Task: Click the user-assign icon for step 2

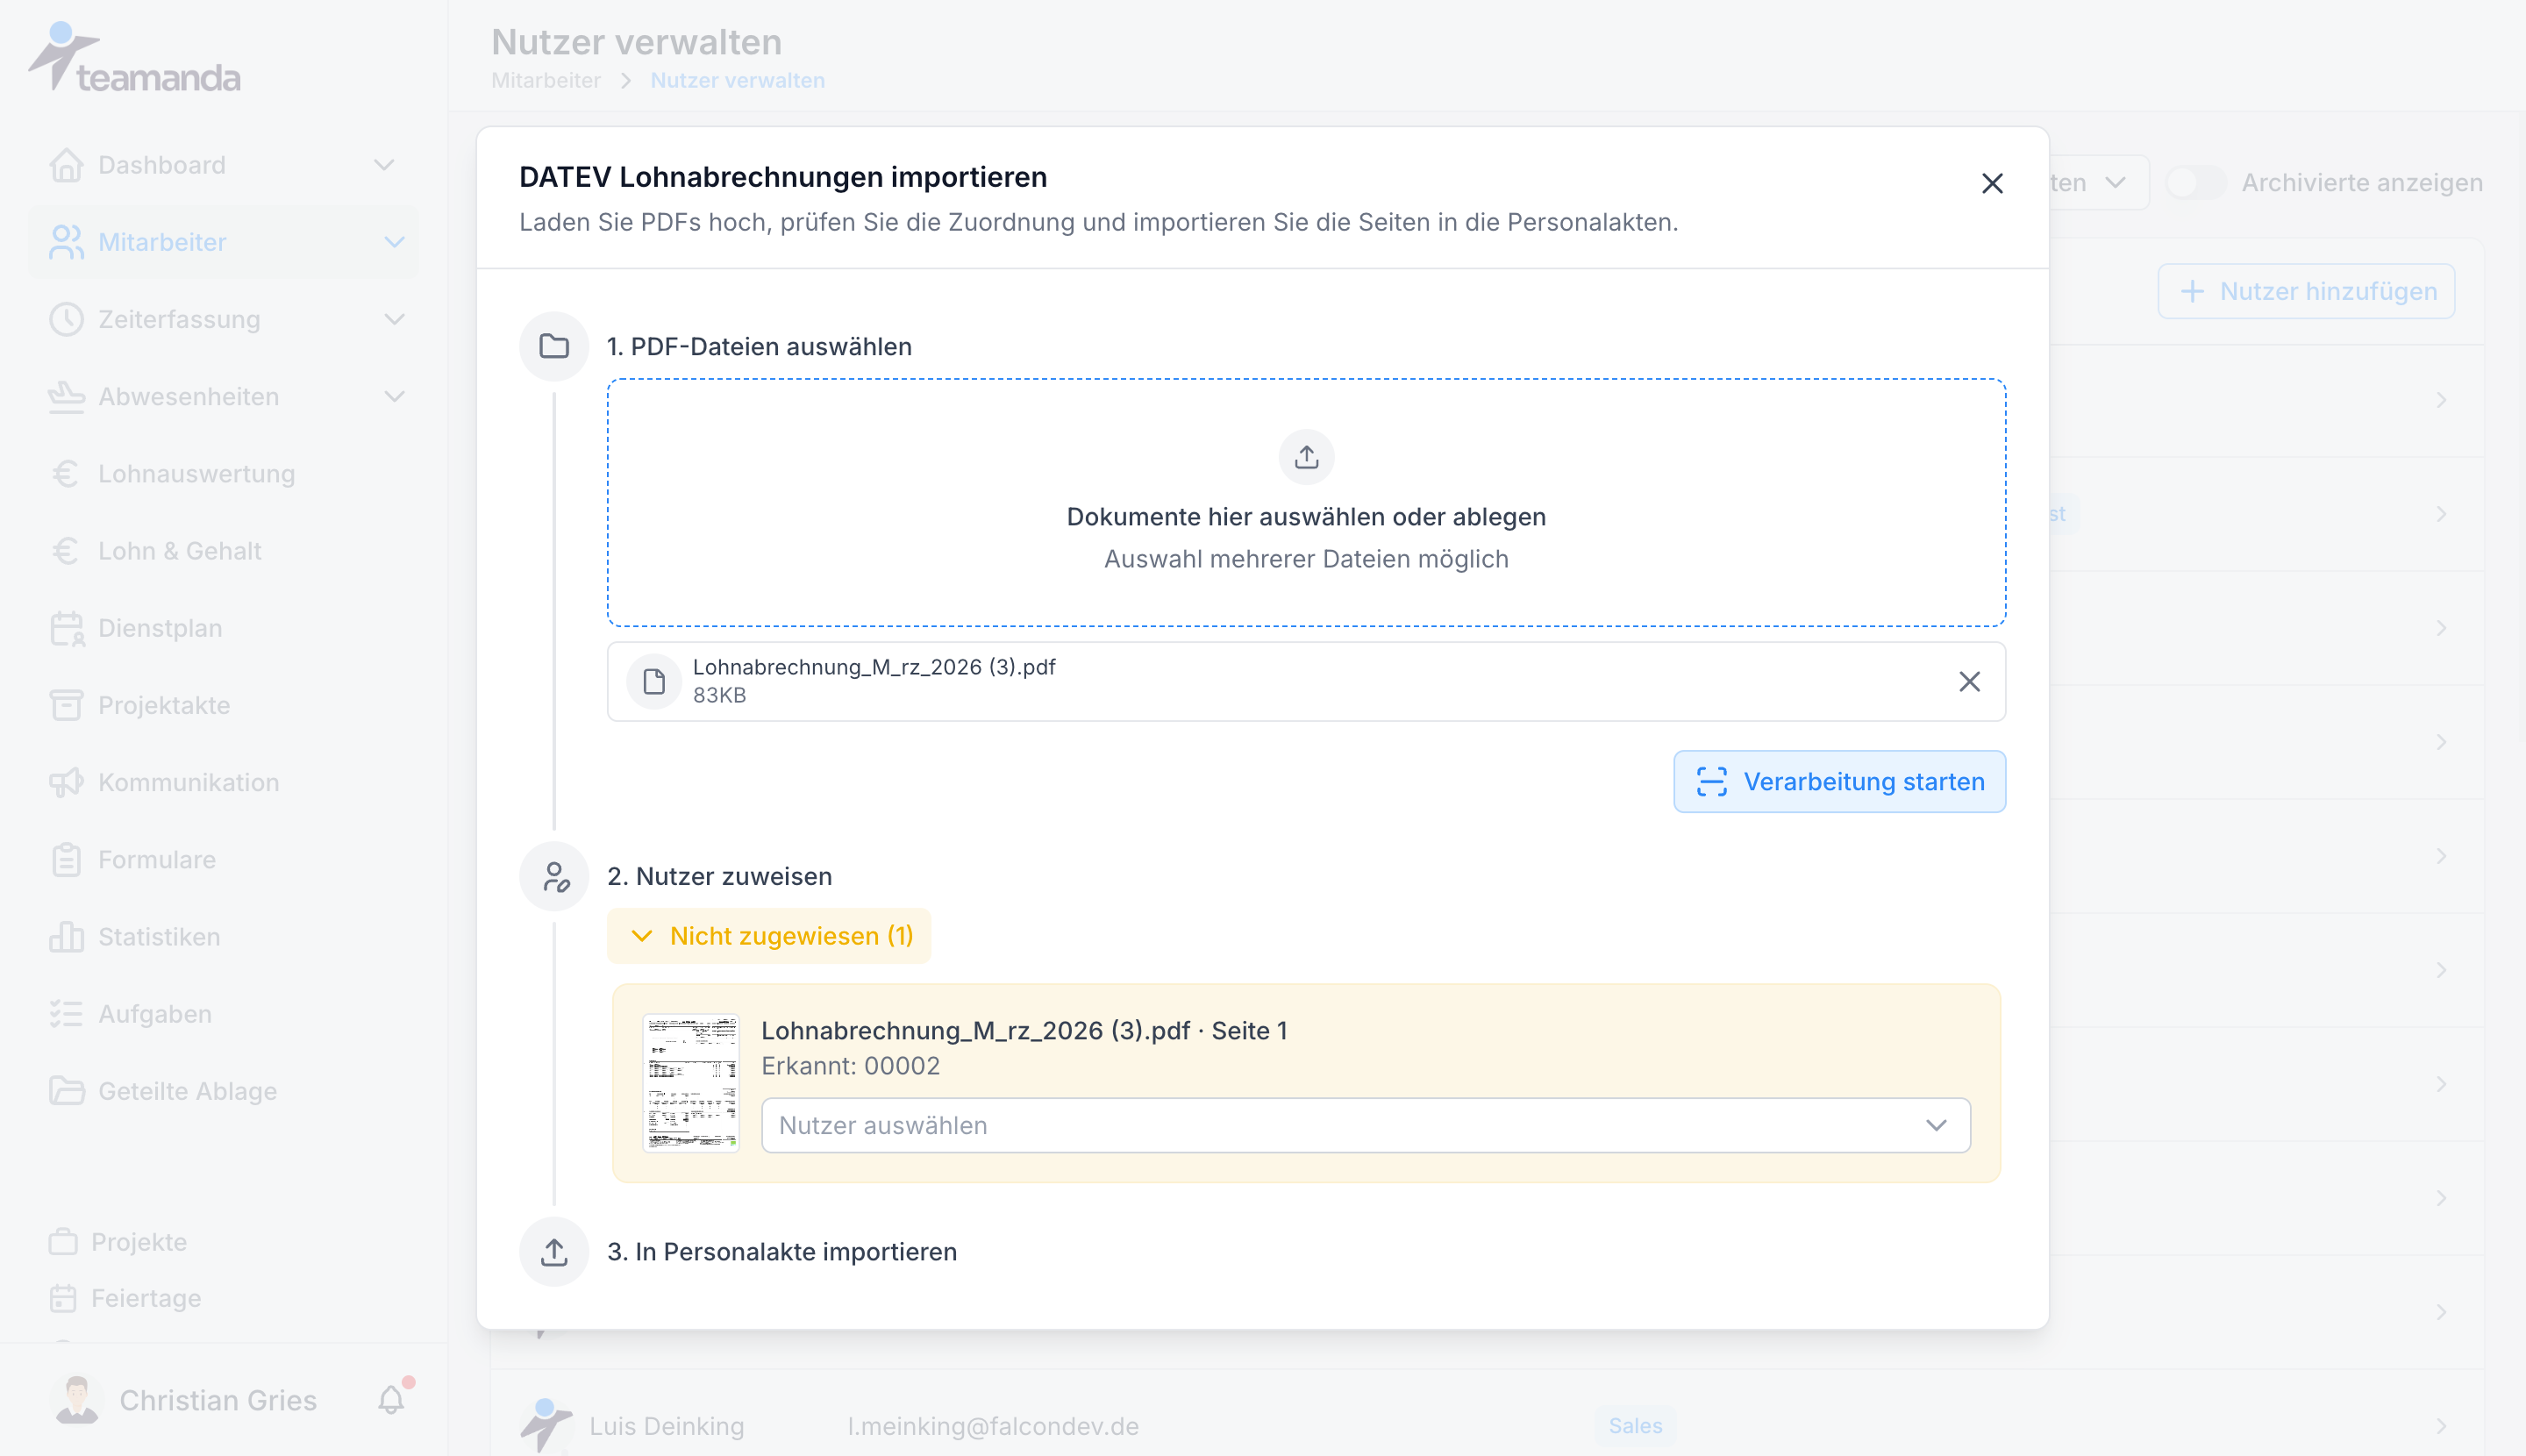Action: tap(554, 876)
